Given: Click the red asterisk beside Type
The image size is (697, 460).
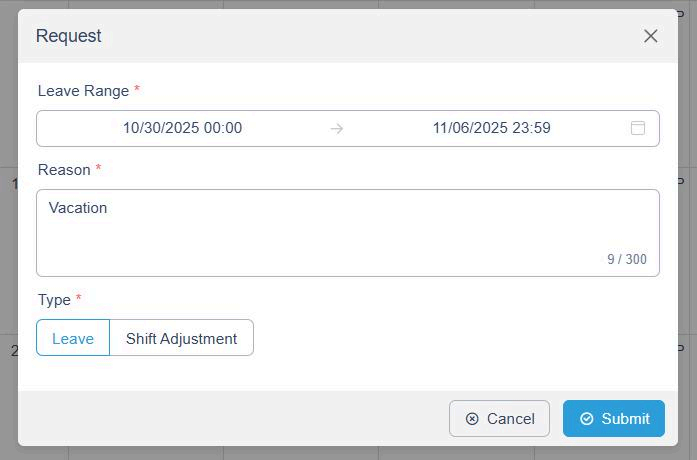Looking at the screenshot, I should click(x=78, y=299).
